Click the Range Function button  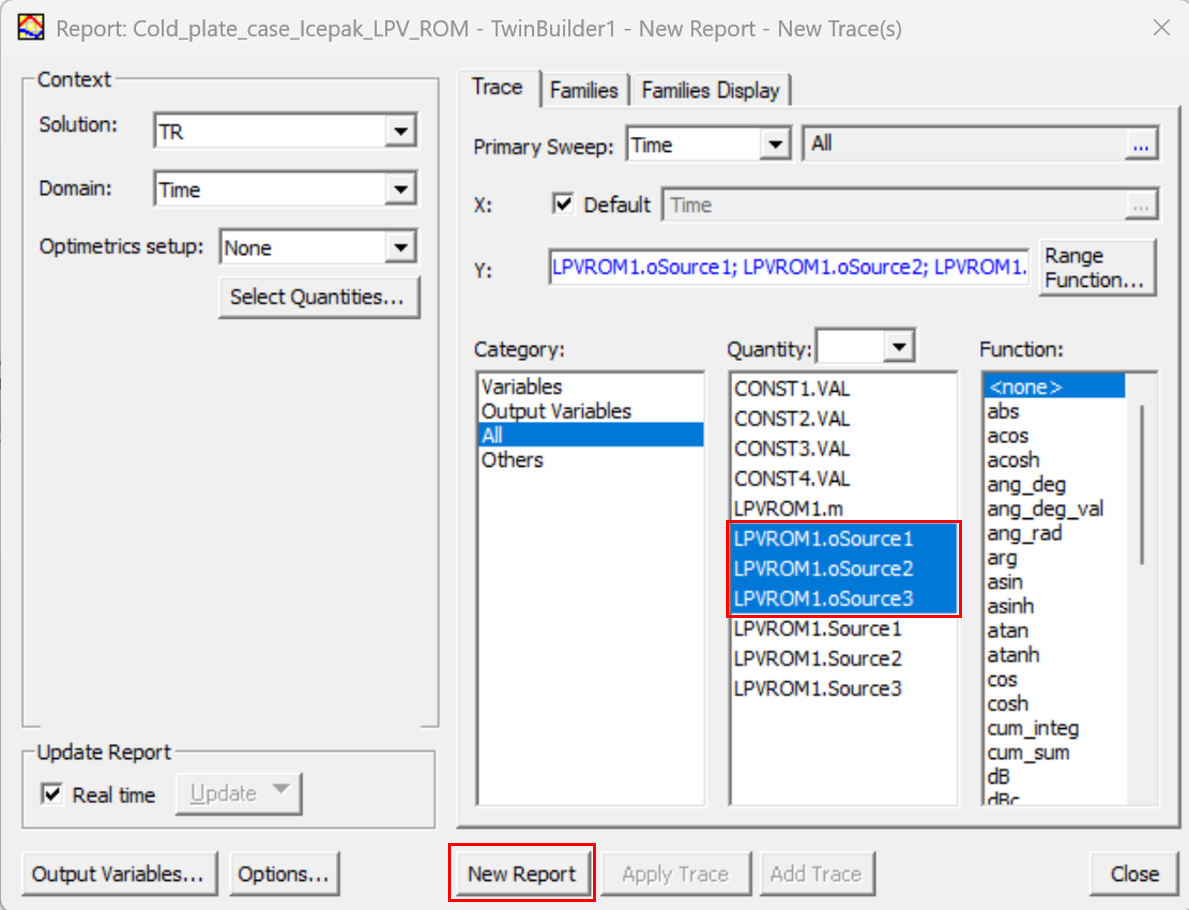pyautogui.click(x=1097, y=268)
